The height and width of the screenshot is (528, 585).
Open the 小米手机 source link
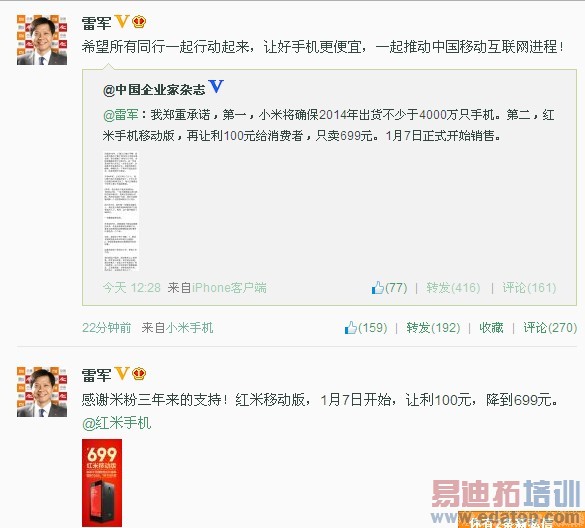point(190,328)
